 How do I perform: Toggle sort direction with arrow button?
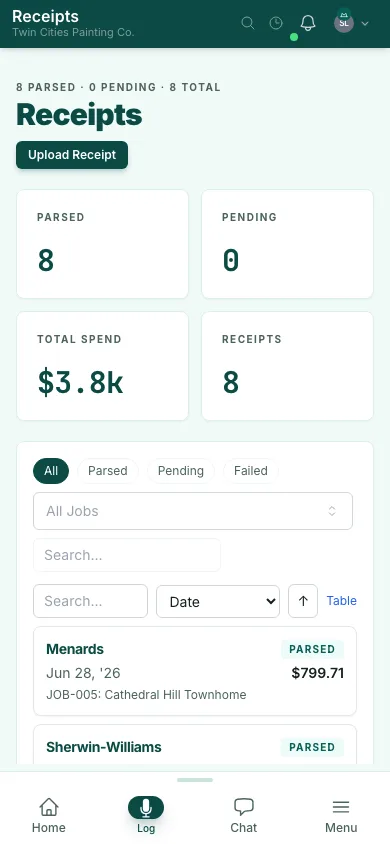pos(303,601)
